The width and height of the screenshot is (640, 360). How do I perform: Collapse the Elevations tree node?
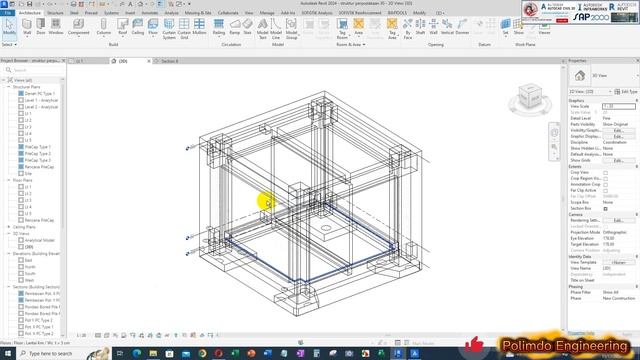(9, 253)
